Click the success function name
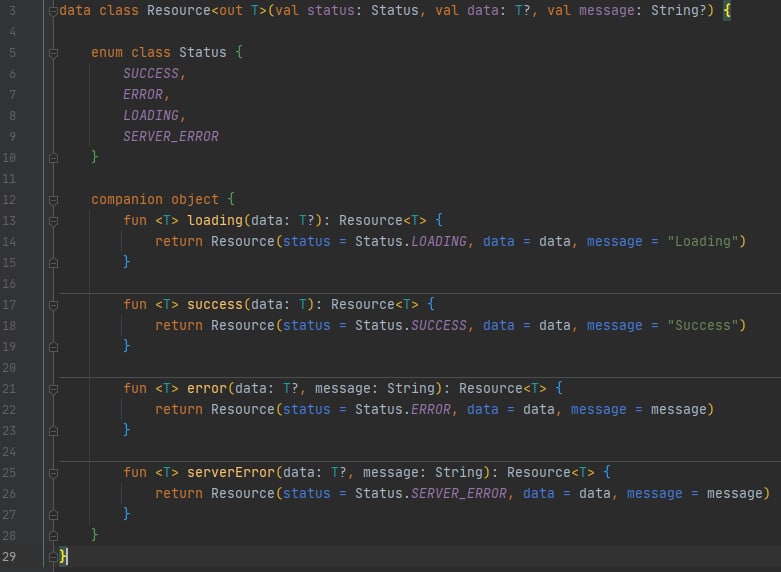 [x=215, y=304]
